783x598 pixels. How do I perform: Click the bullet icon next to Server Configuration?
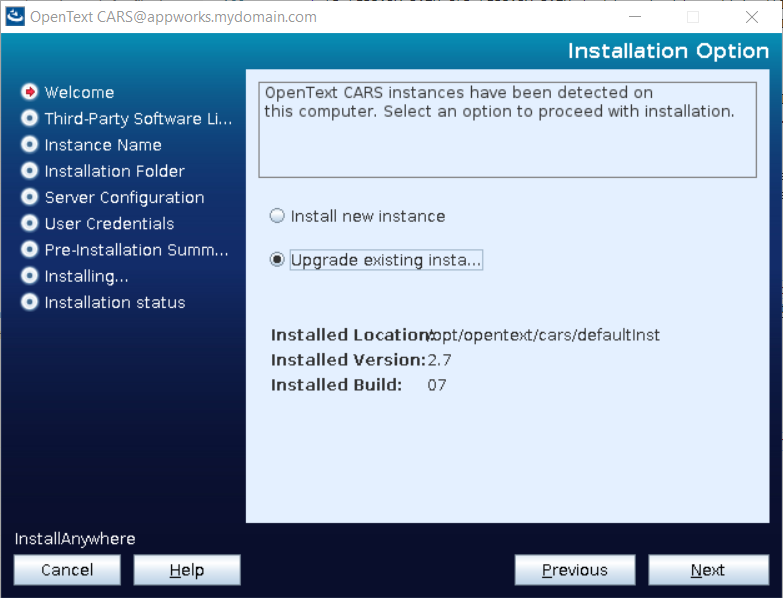pos(29,197)
